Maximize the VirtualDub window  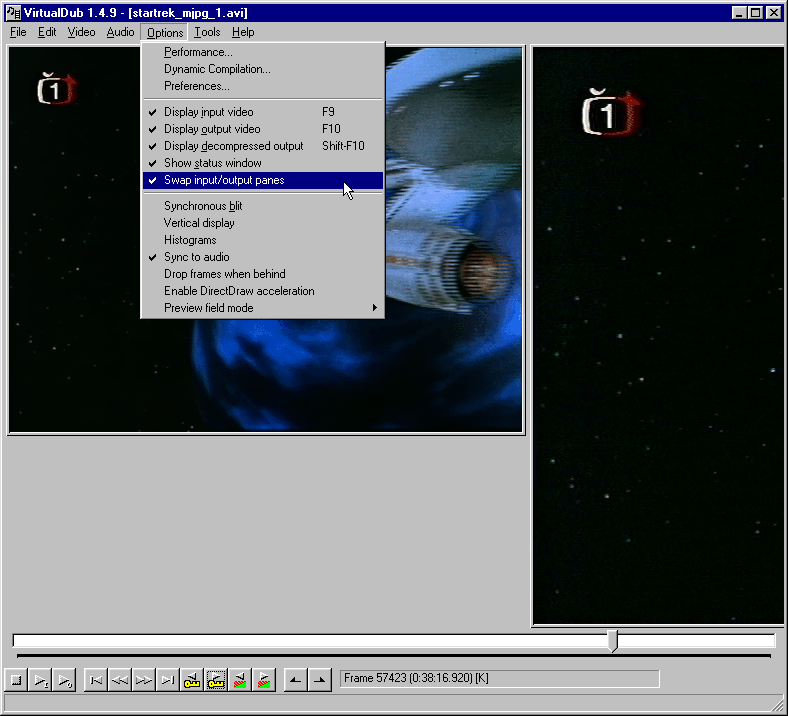click(755, 13)
